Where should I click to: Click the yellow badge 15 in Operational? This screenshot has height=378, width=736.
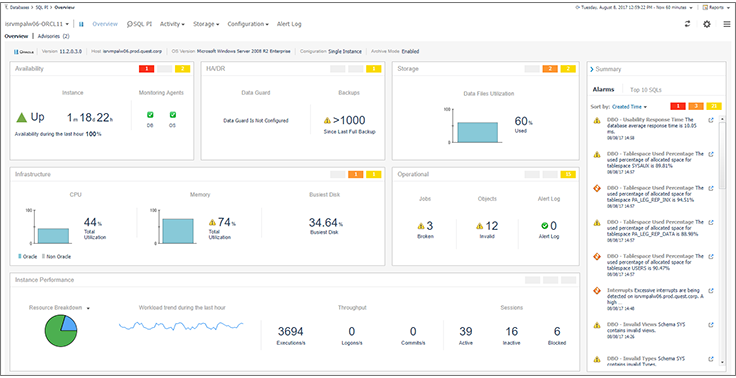pos(568,174)
